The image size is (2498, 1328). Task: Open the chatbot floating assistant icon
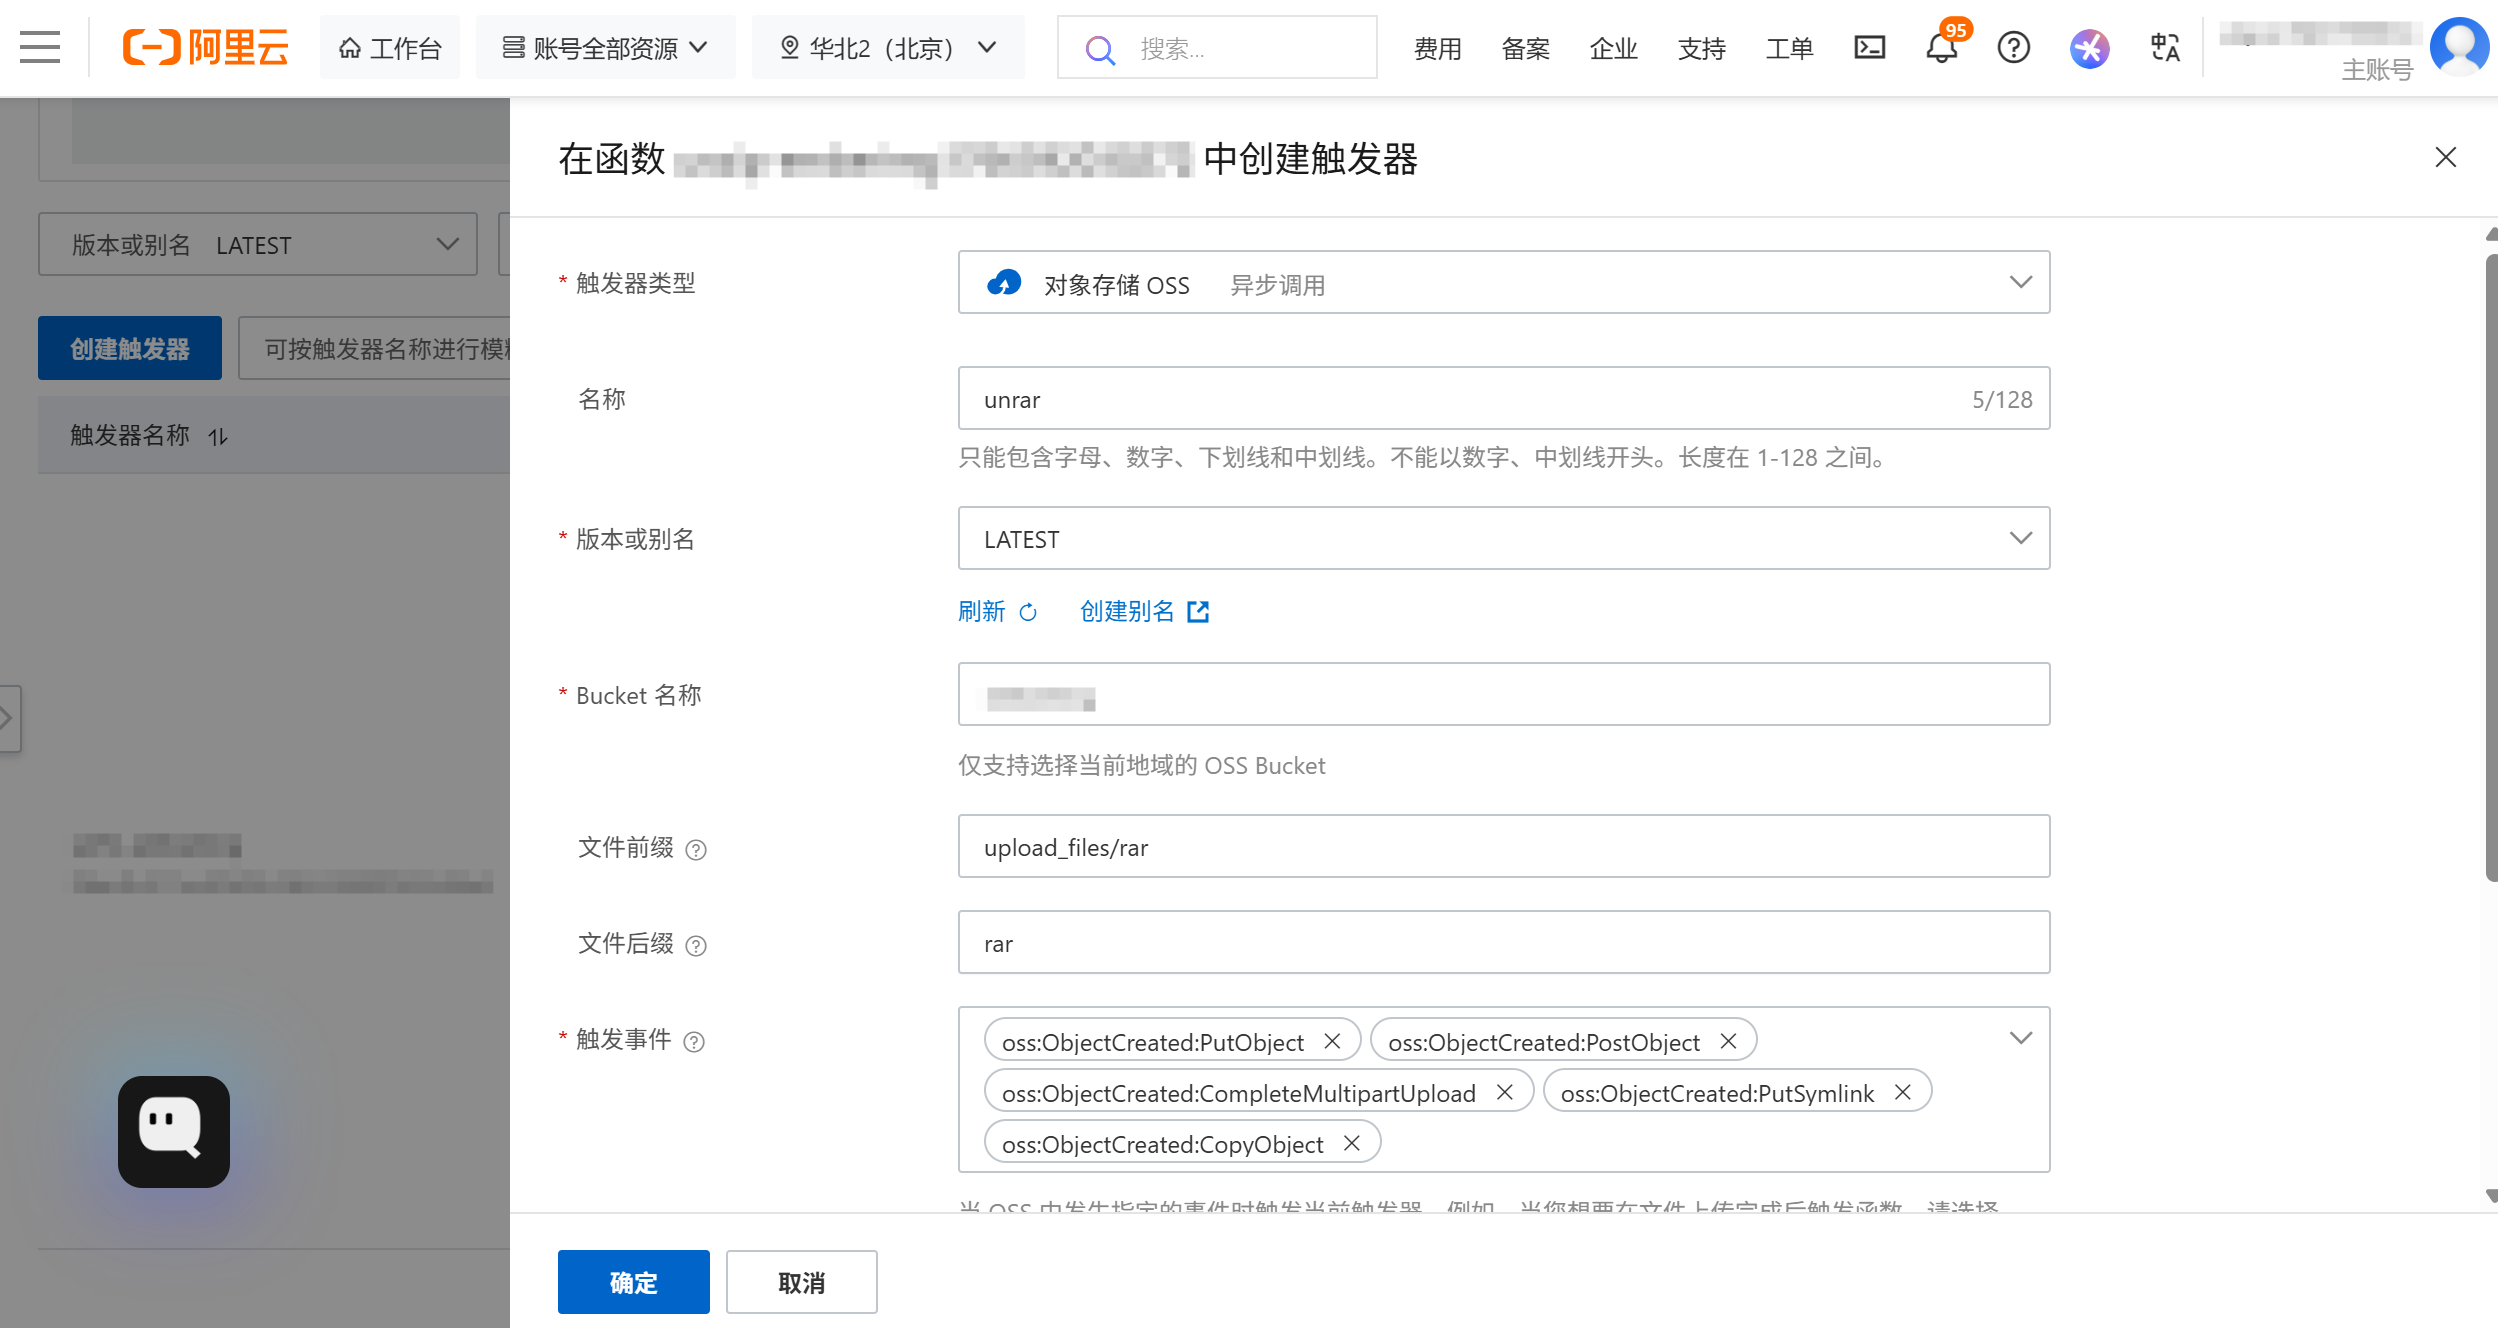[174, 1131]
